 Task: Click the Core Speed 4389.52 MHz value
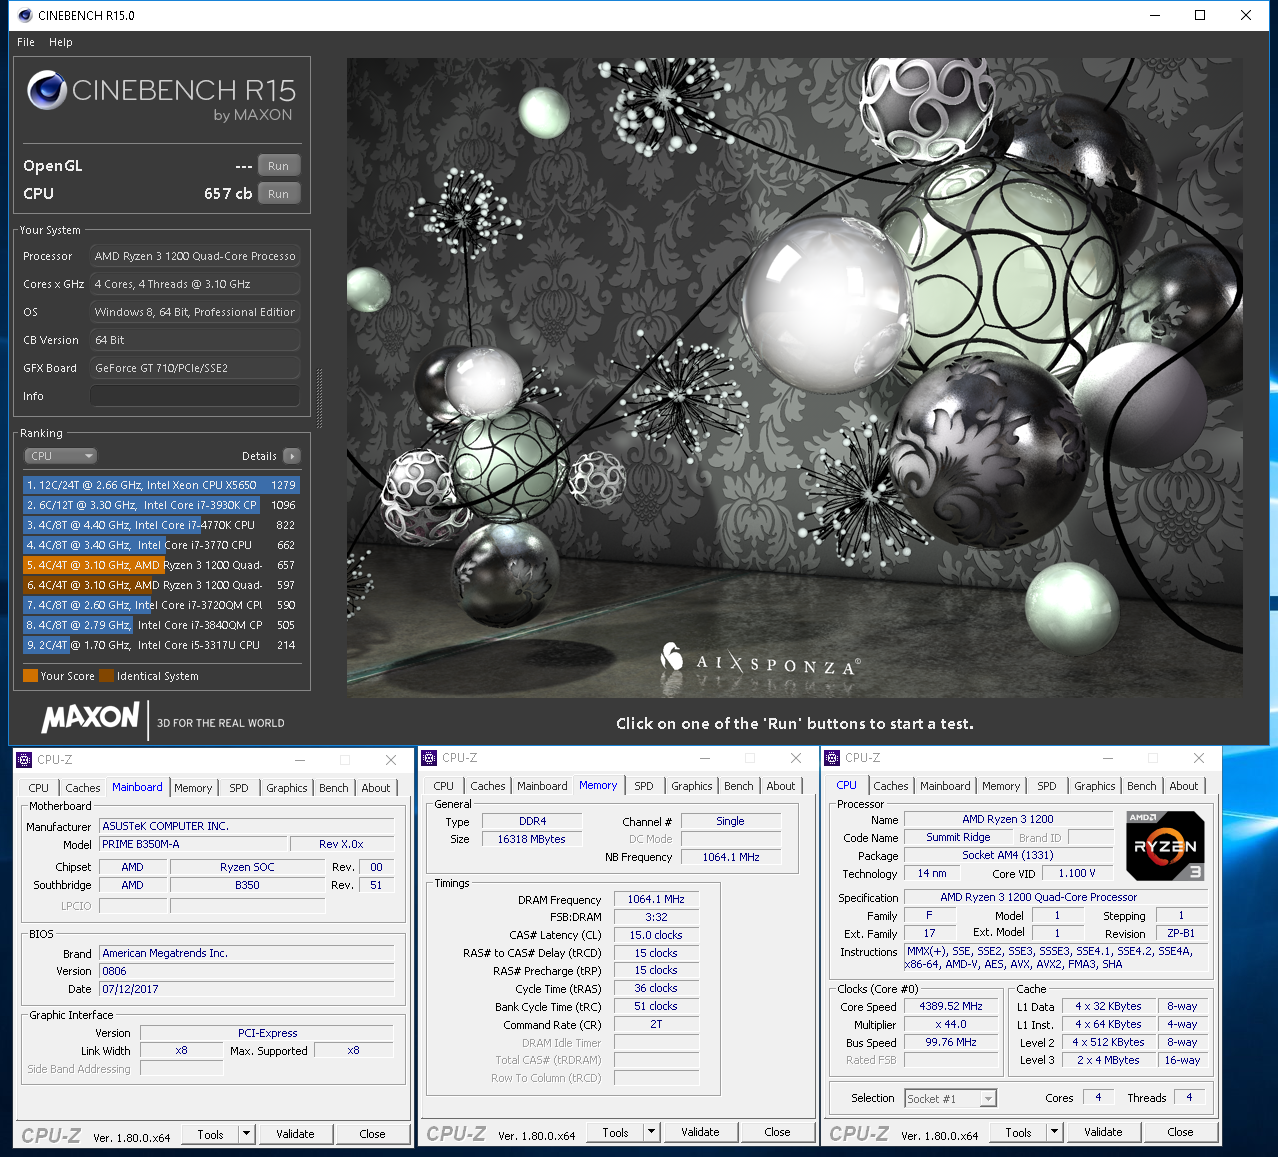coord(951,1006)
